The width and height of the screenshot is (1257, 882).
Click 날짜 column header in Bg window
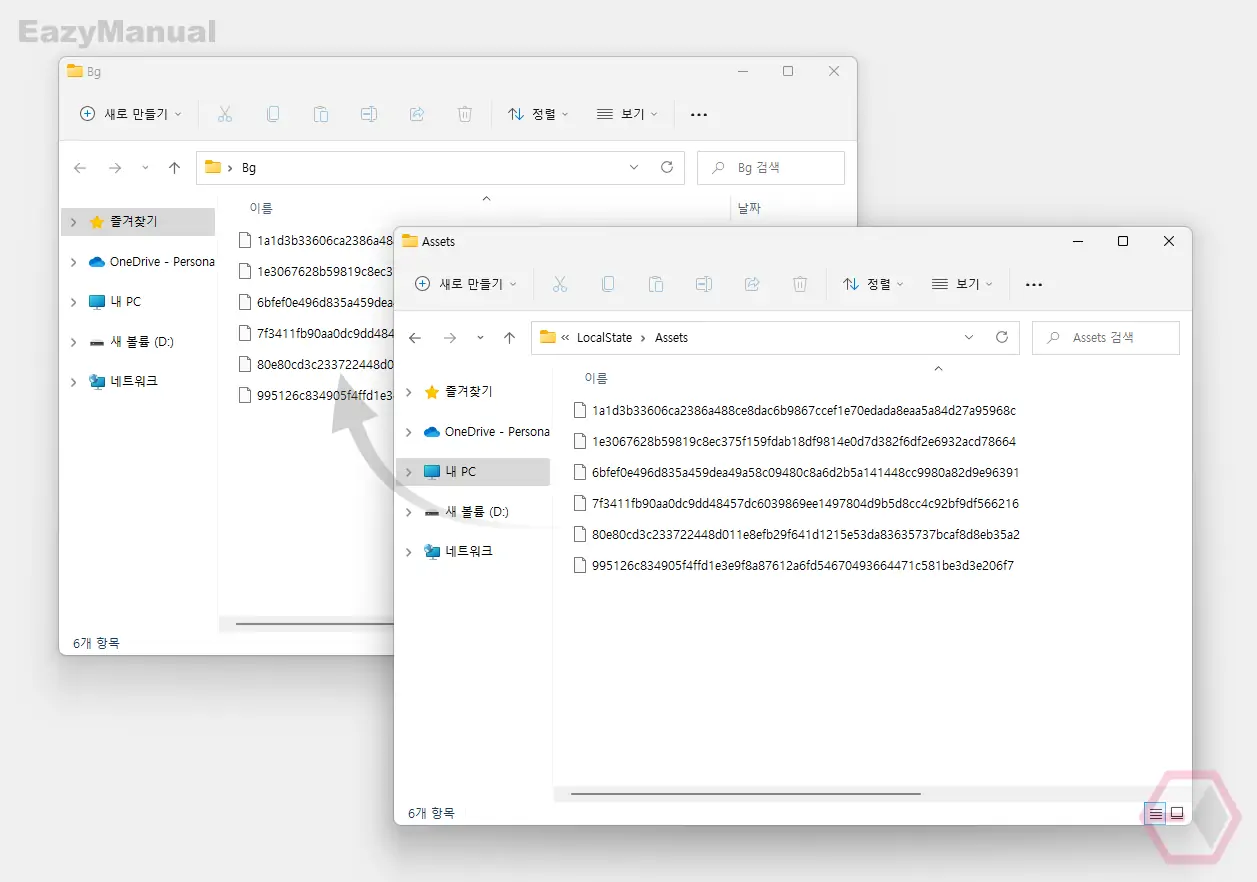point(749,208)
